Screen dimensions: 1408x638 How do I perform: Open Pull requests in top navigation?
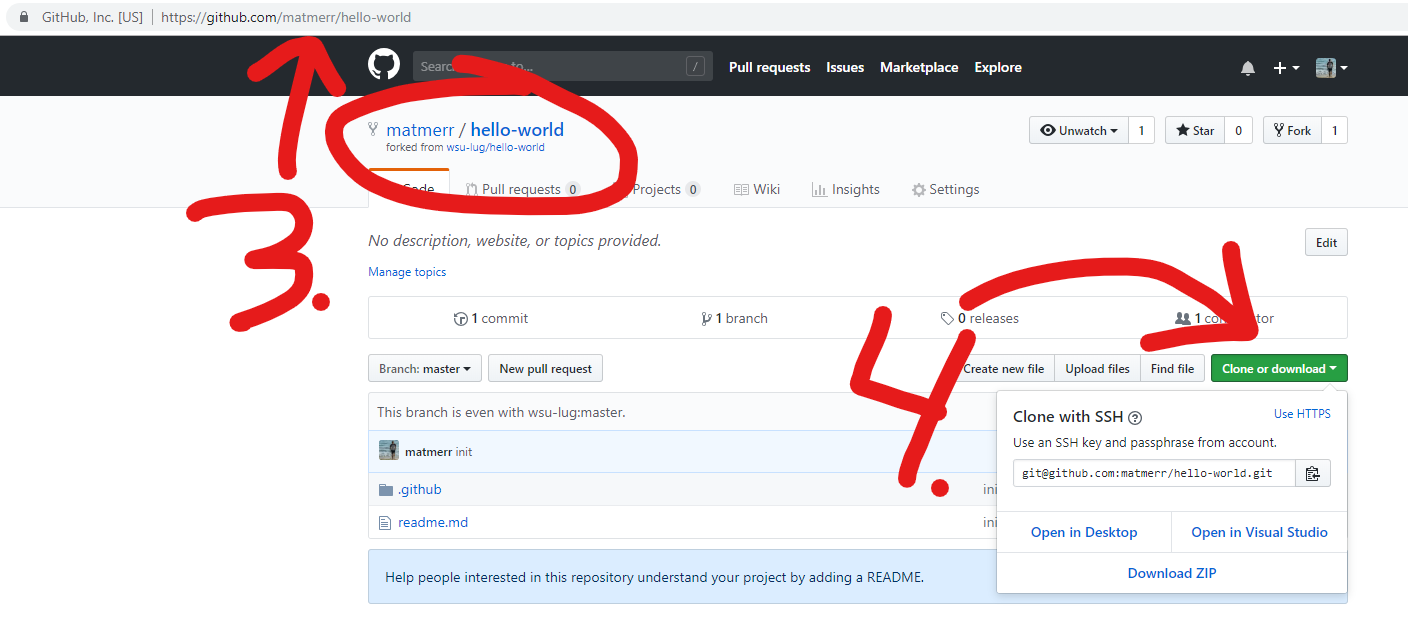pyautogui.click(x=769, y=67)
